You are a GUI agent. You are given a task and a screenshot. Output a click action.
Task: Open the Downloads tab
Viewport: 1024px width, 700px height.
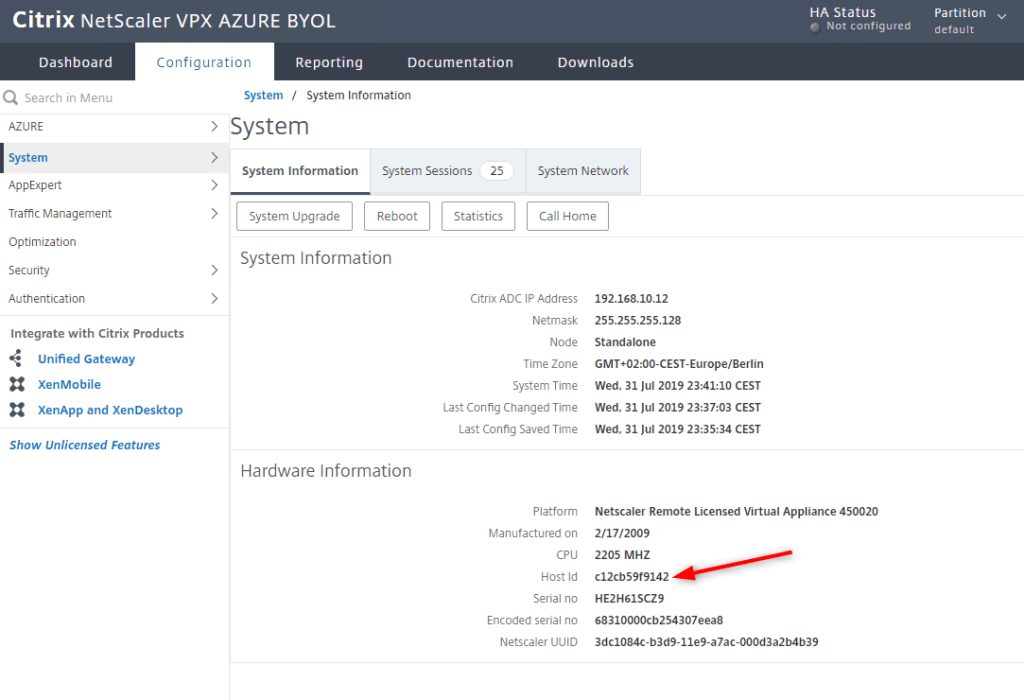coord(595,62)
